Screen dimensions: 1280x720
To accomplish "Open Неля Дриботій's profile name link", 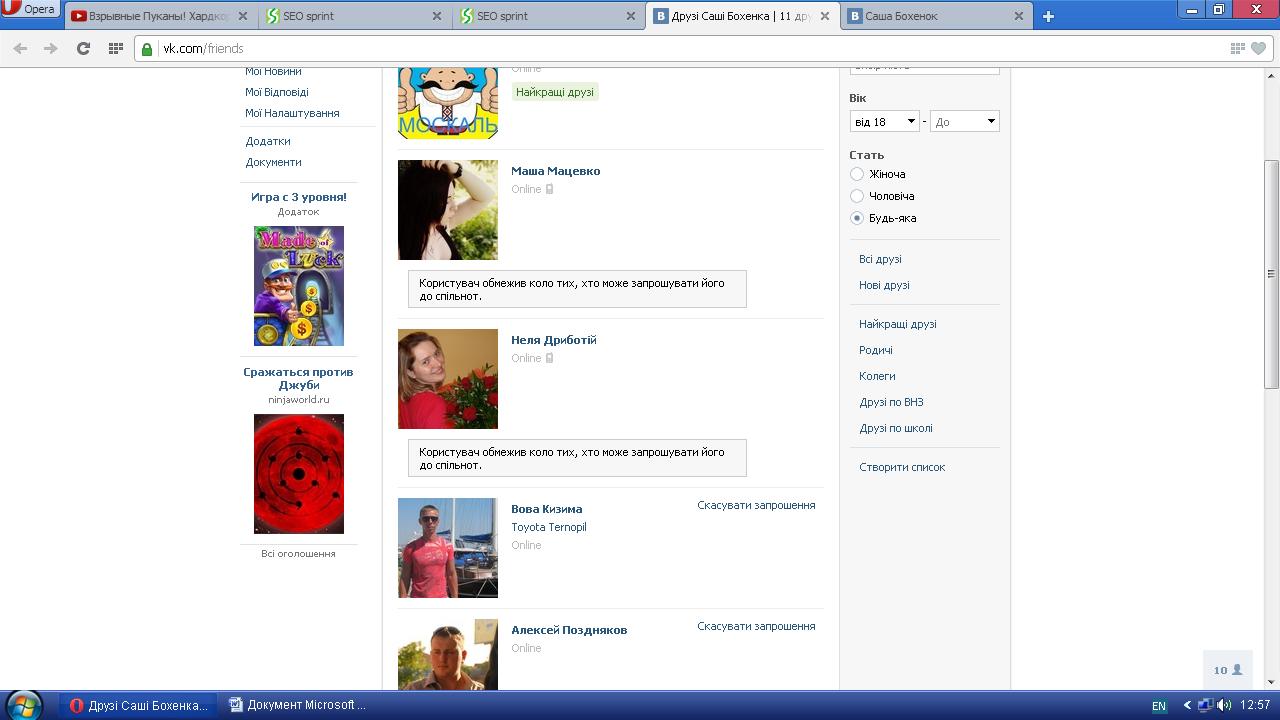I will [x=553, y=340].
